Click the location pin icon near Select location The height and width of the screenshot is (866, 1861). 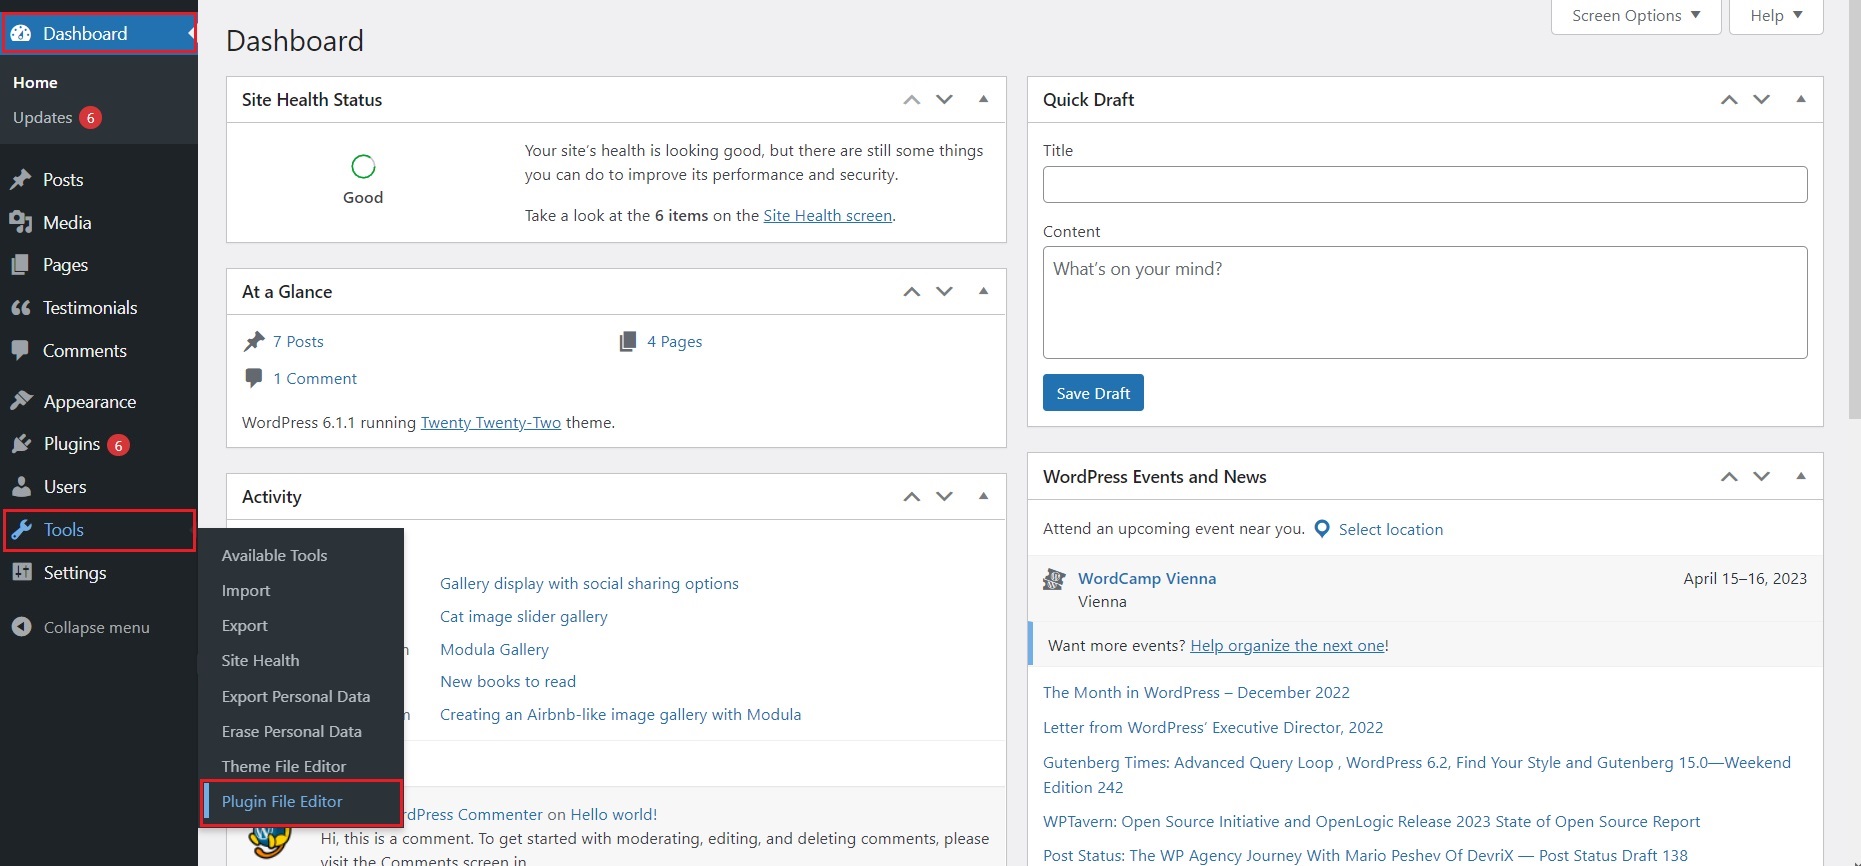1322,529
